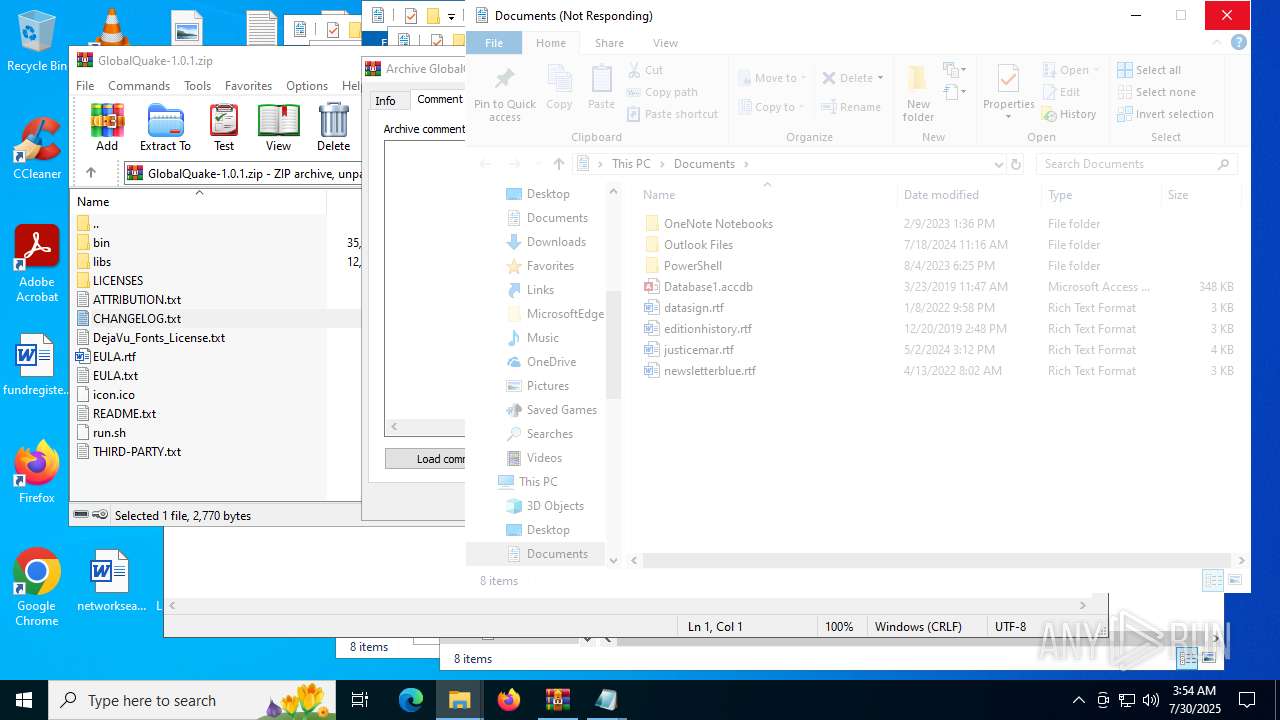
Task: Open the Windows Start menu
Action: 24,700
